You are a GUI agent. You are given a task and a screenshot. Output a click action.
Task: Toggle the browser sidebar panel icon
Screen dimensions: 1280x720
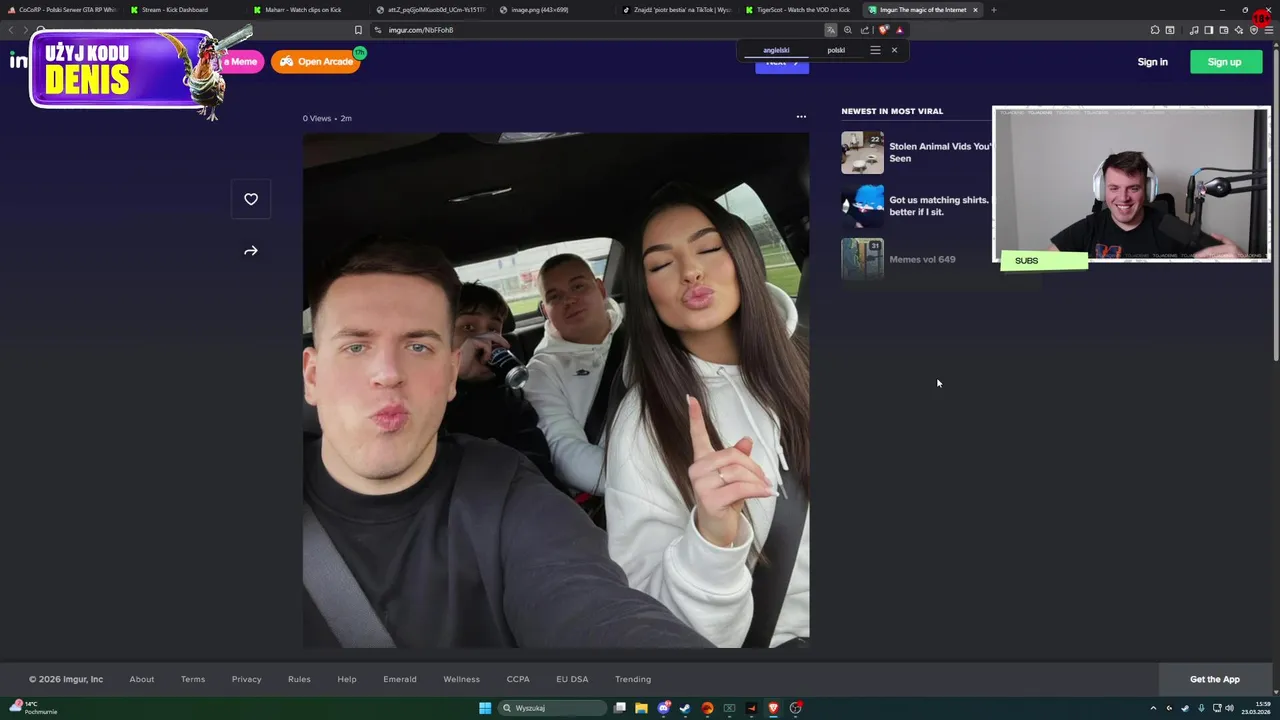[x=1209, y=30]
